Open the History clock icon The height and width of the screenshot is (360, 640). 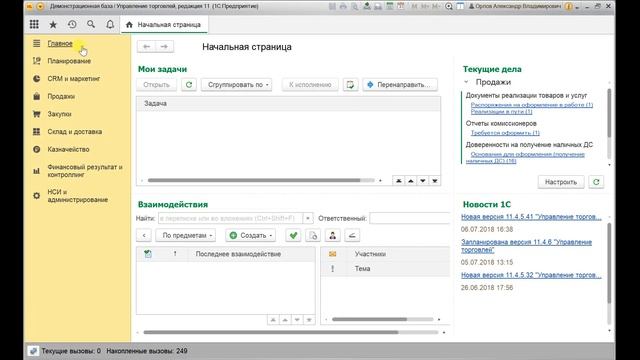coord(72,24)
